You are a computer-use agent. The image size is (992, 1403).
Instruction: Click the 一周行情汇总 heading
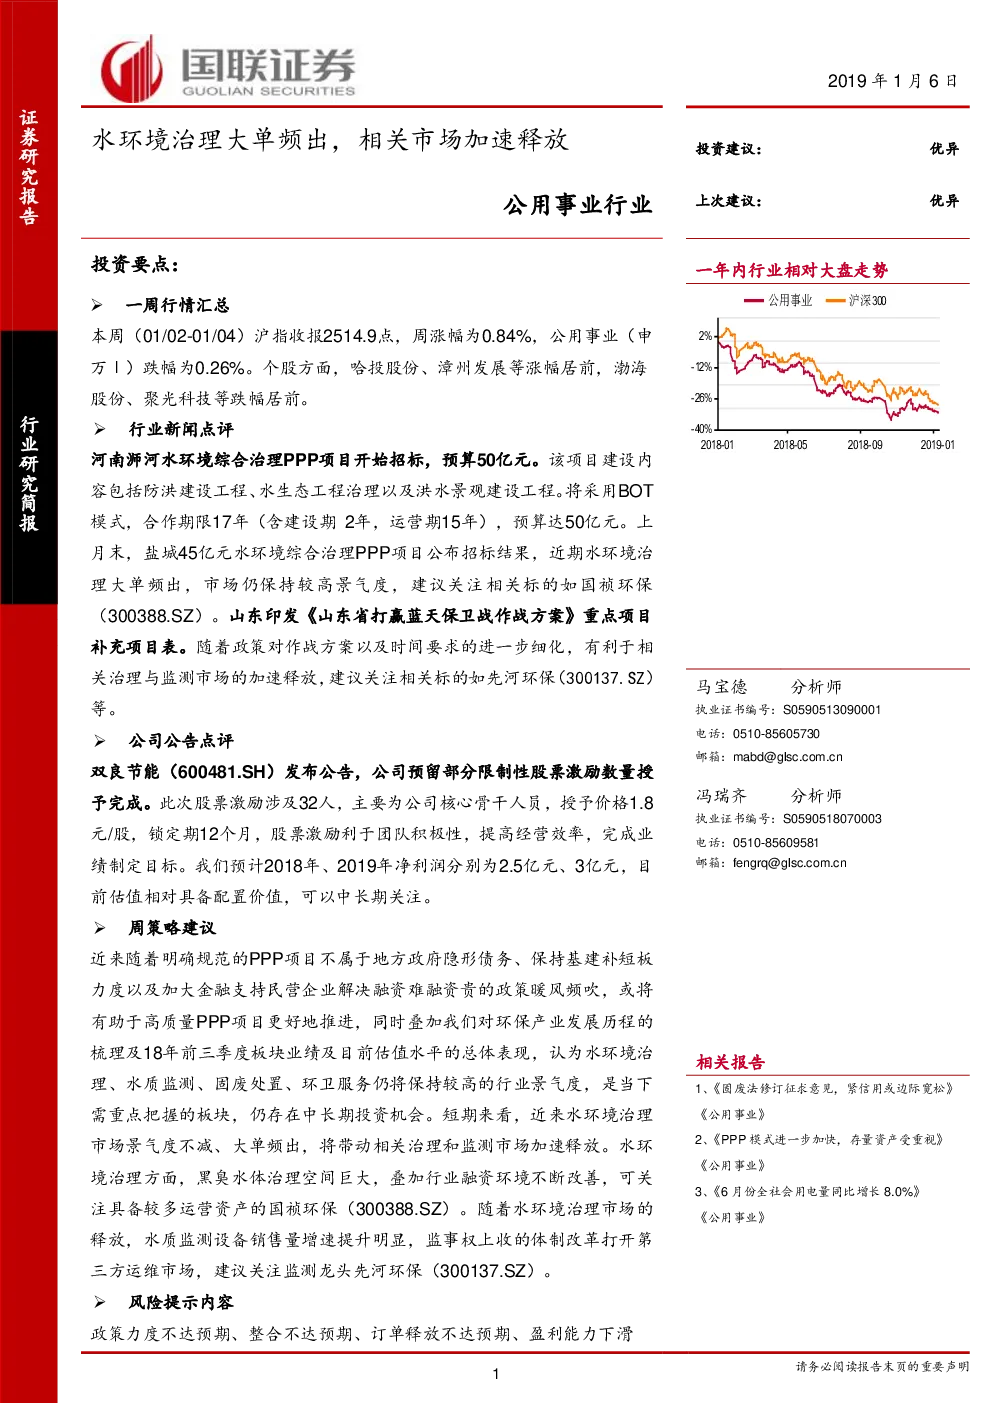click(178, 305)
